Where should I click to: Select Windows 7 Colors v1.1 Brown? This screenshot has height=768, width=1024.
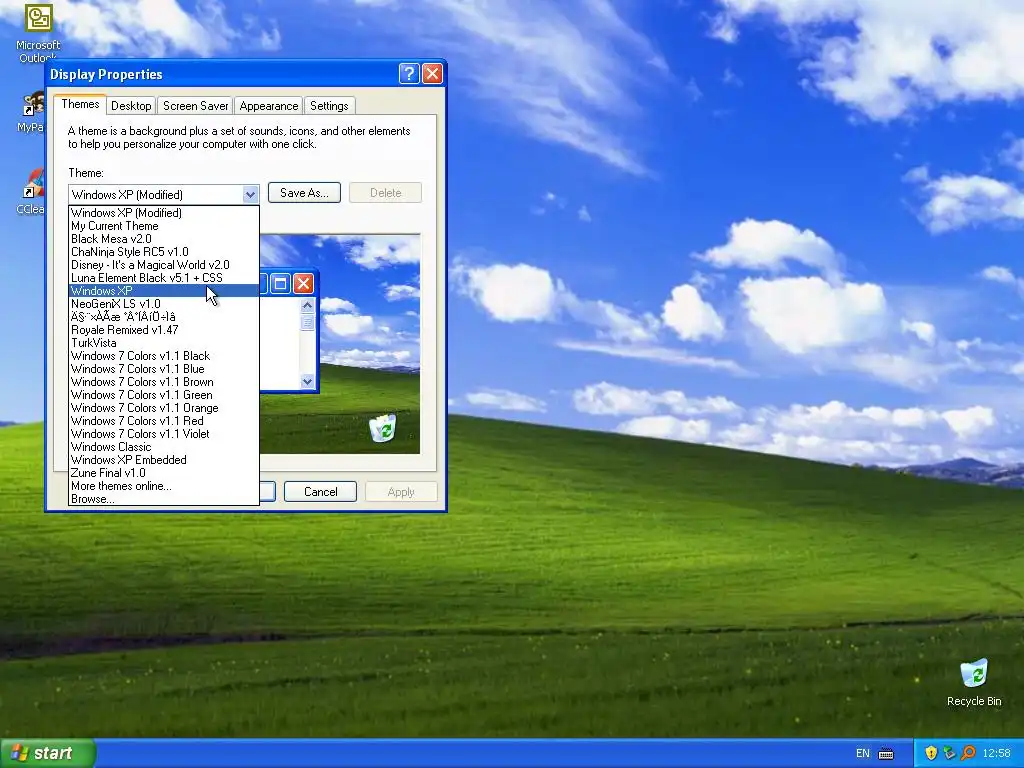tap(163, 382)
